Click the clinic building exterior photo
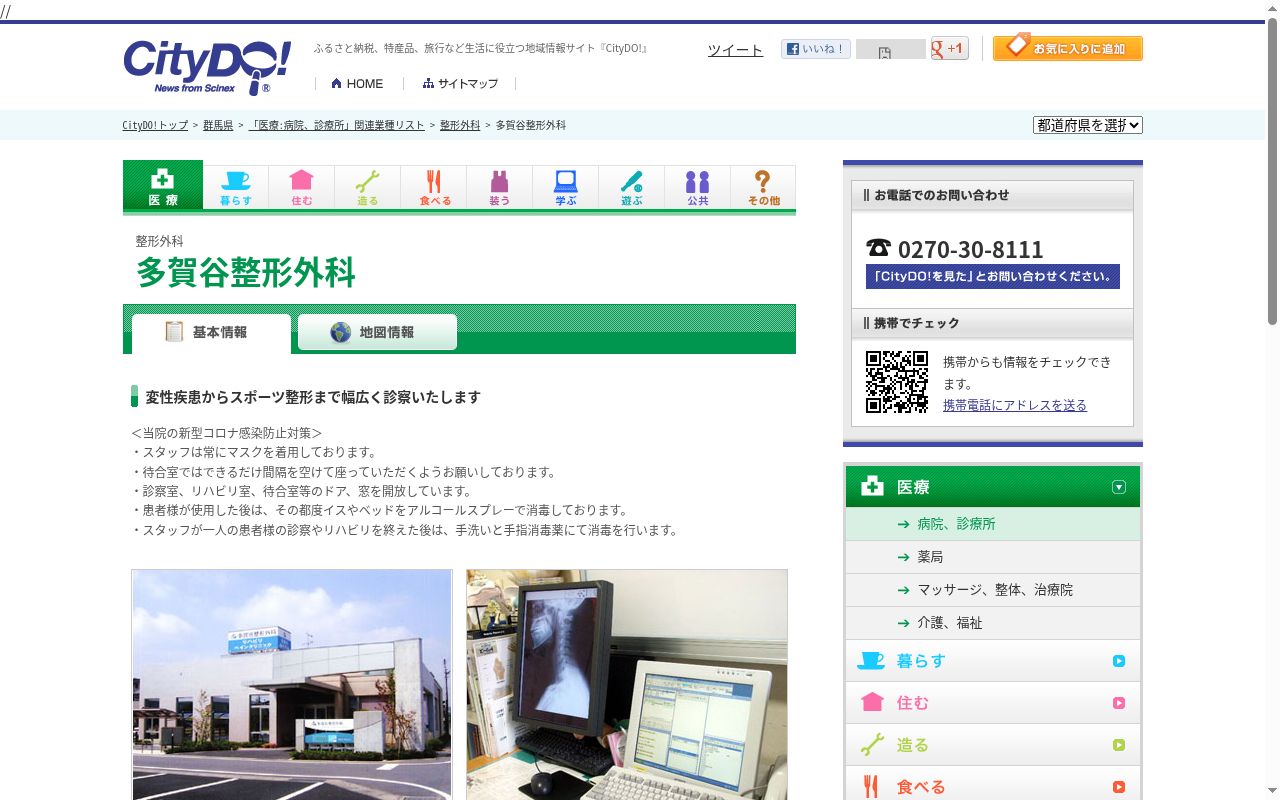 [x=292, y=685]
